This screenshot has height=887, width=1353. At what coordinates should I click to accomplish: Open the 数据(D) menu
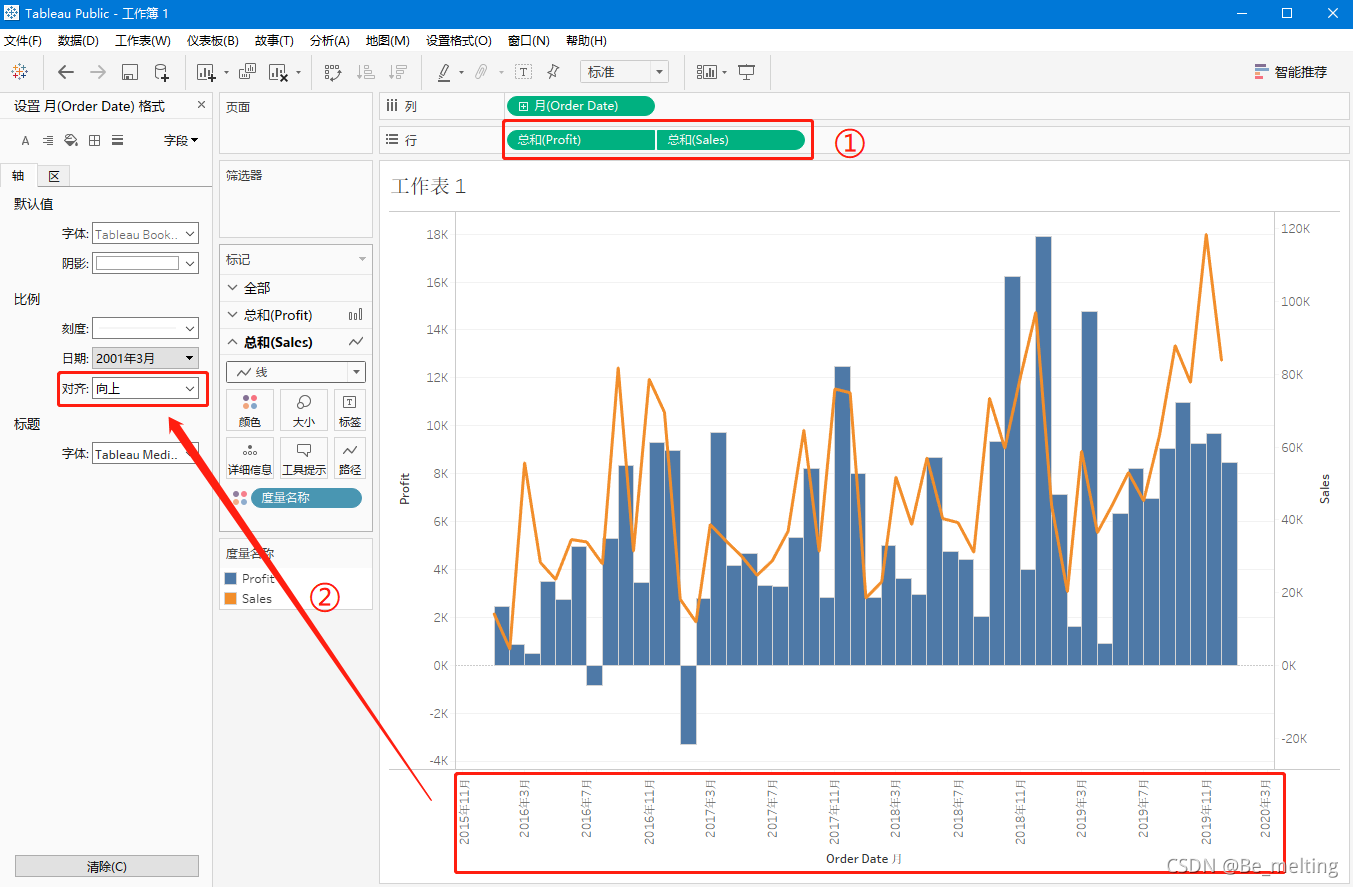coord(78,41)
